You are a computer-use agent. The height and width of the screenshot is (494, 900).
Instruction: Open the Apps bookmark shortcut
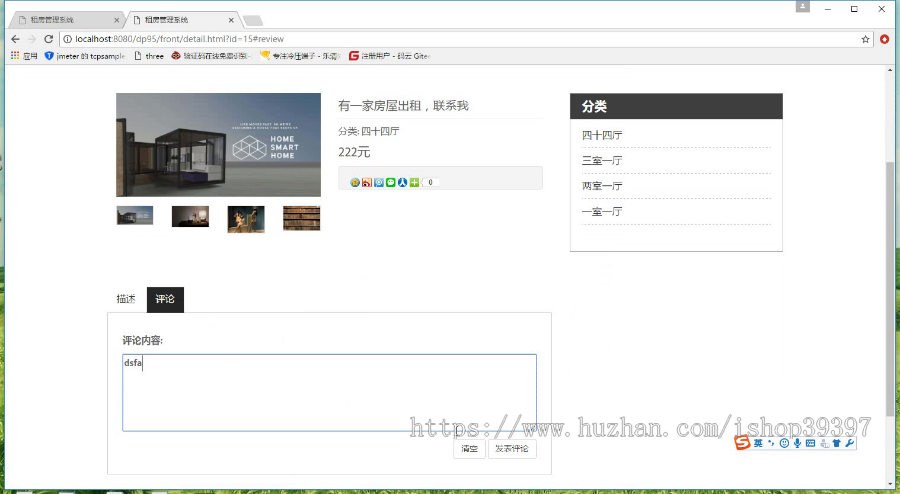pyautogui.click(x=24, y=56)
